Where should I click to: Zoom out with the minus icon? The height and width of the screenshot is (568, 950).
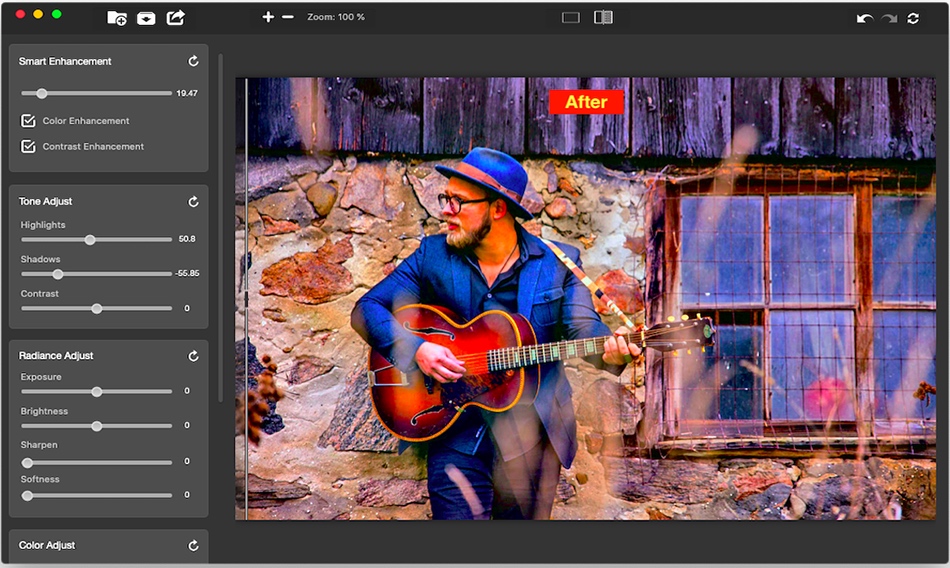[x=288, y=17]
